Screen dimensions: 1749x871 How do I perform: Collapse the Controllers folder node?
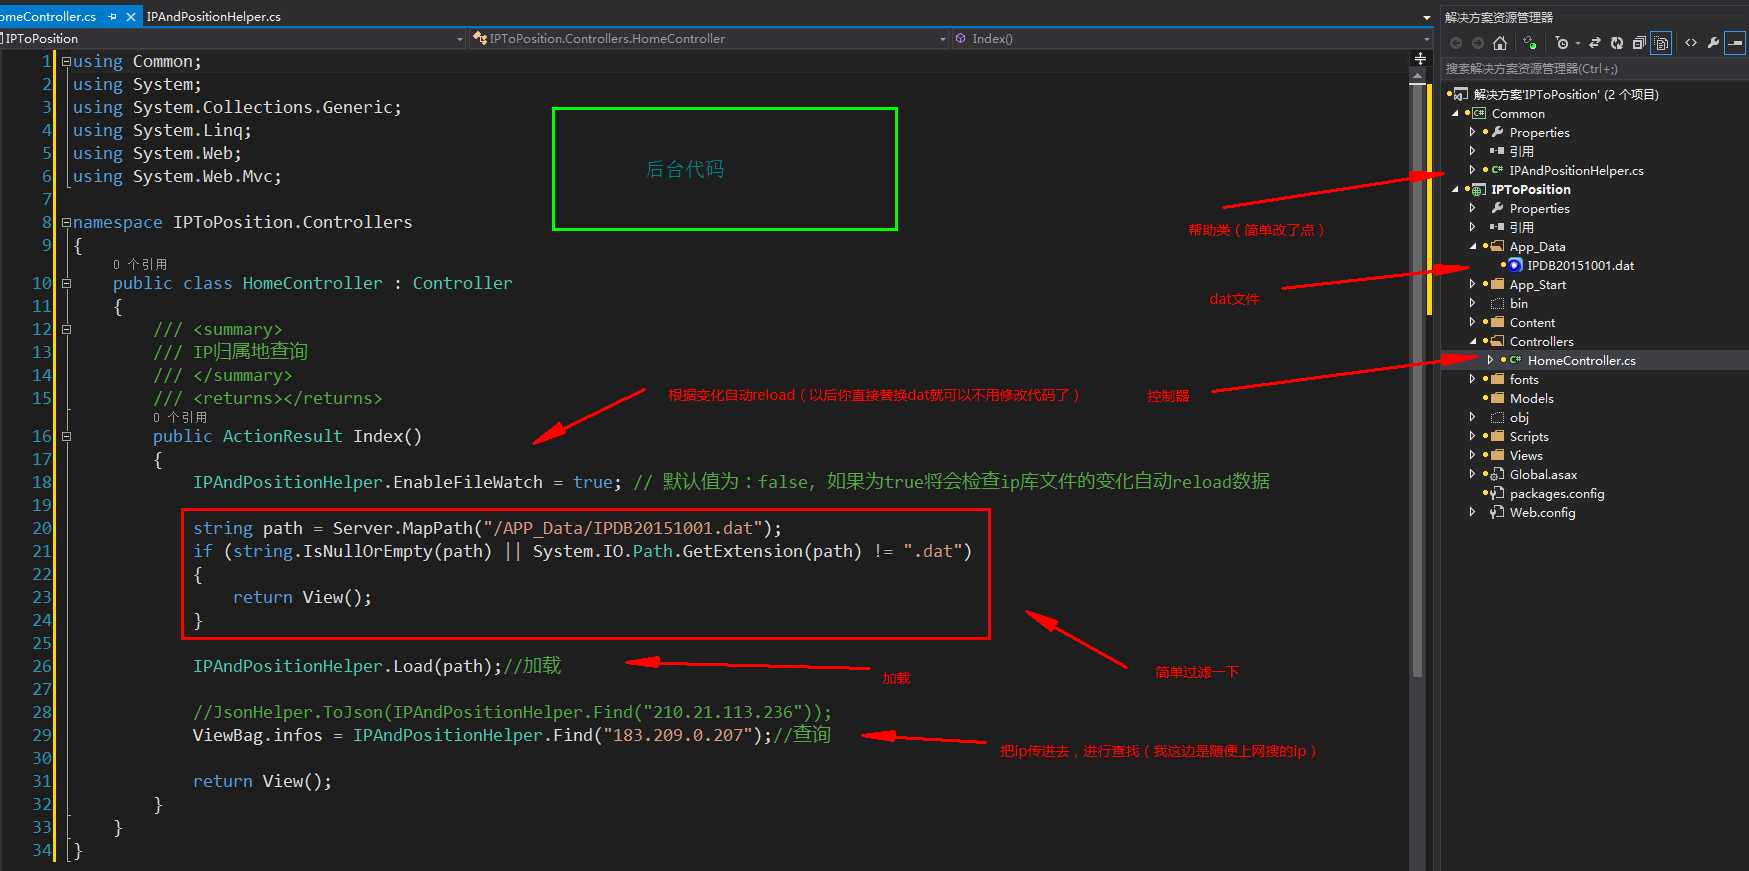click(x=1473, y=341)
